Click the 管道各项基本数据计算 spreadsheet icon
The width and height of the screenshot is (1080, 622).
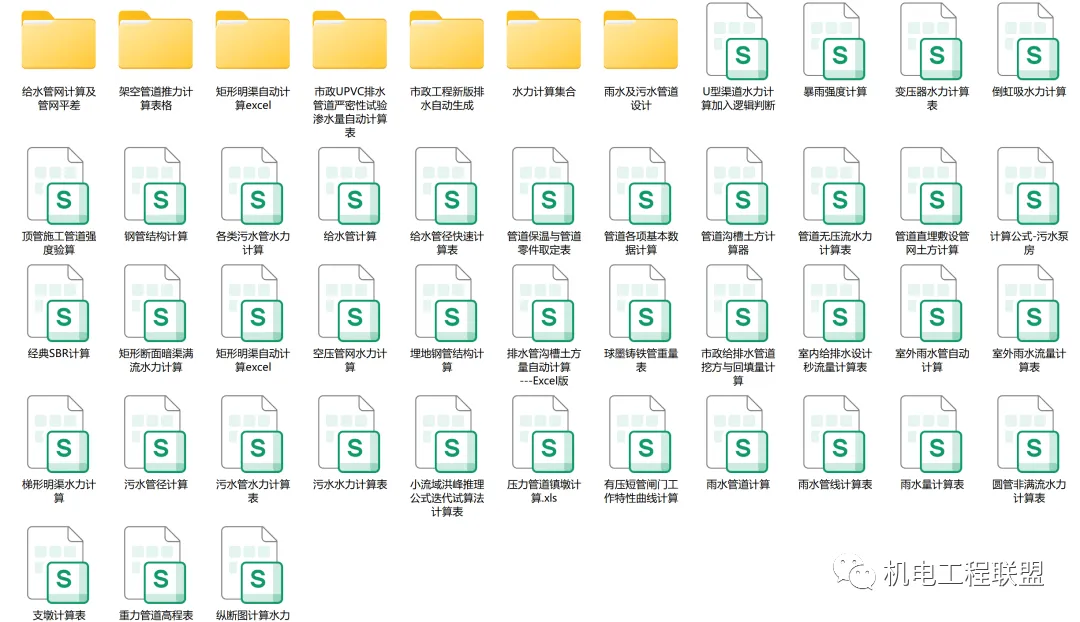click(x=641, y=186)
